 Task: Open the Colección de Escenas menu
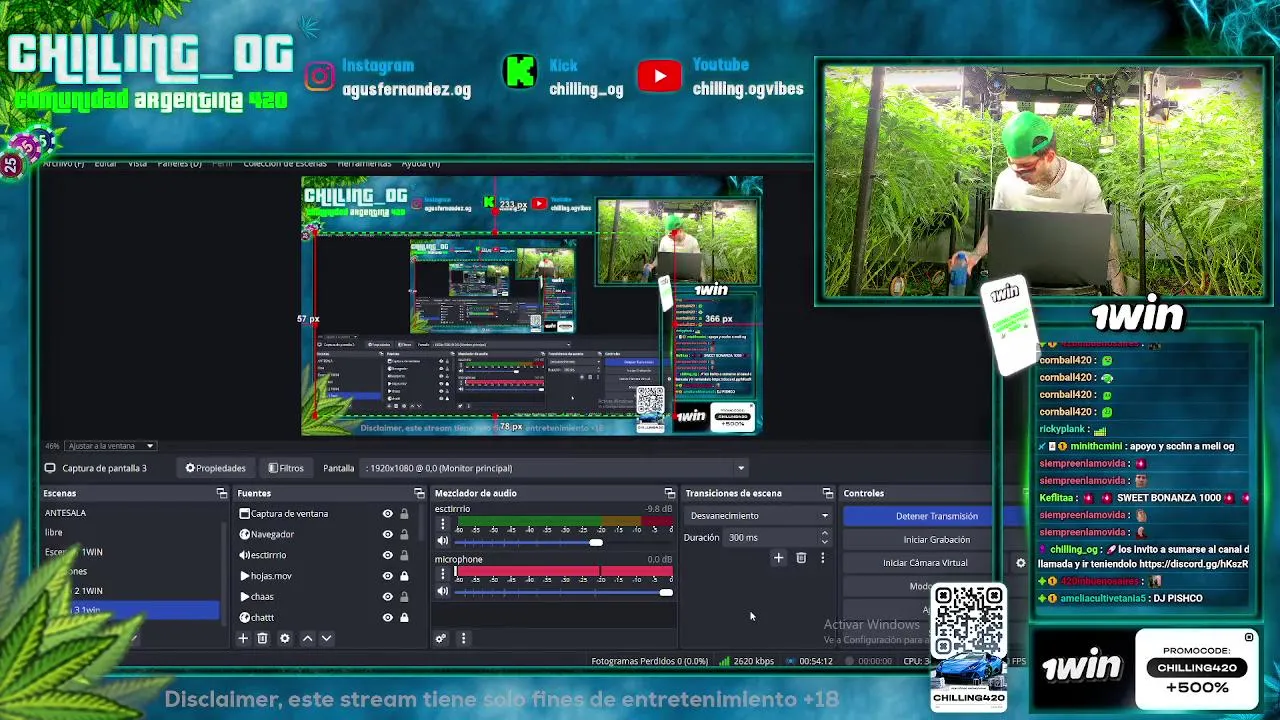point(285,163)
